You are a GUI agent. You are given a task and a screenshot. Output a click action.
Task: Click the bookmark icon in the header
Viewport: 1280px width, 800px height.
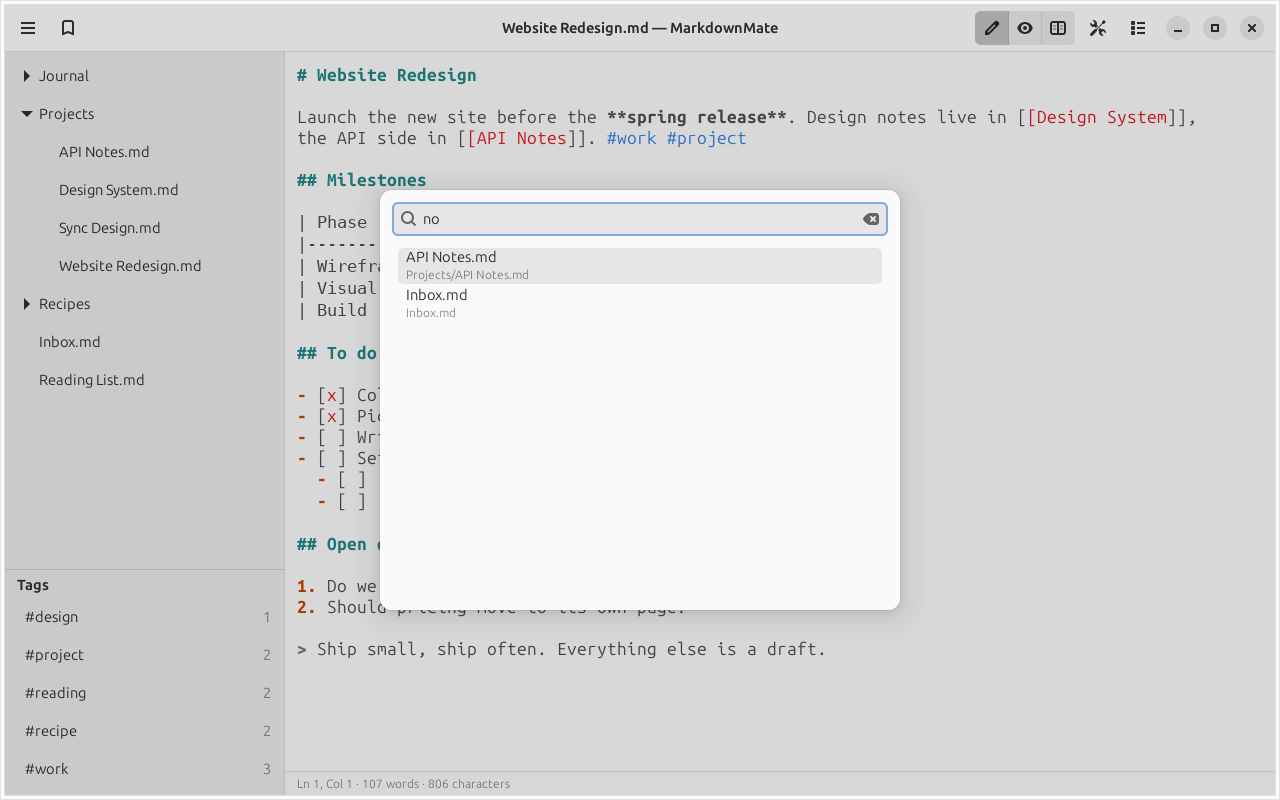[68, 28]
